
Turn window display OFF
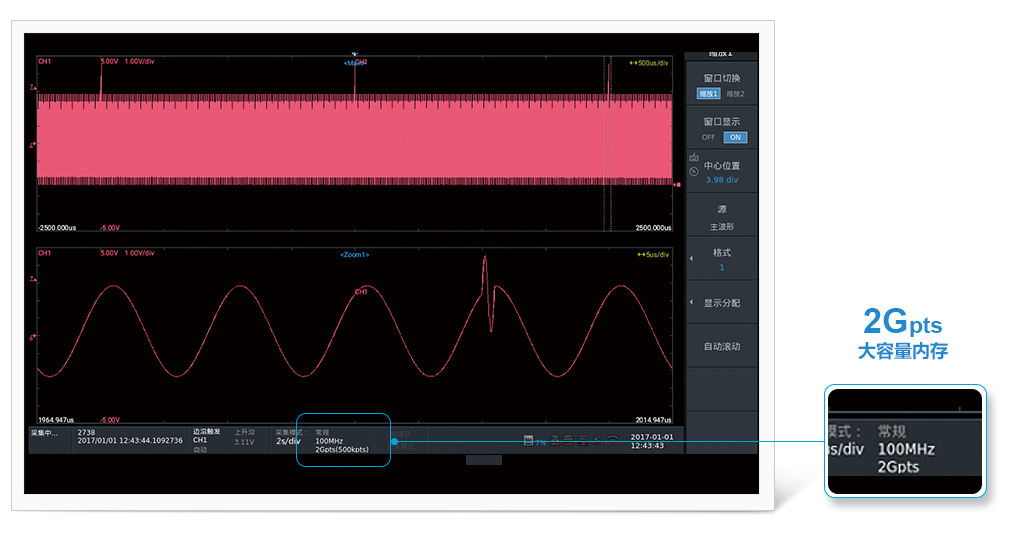pyautogui.click(x=708, y=137)
